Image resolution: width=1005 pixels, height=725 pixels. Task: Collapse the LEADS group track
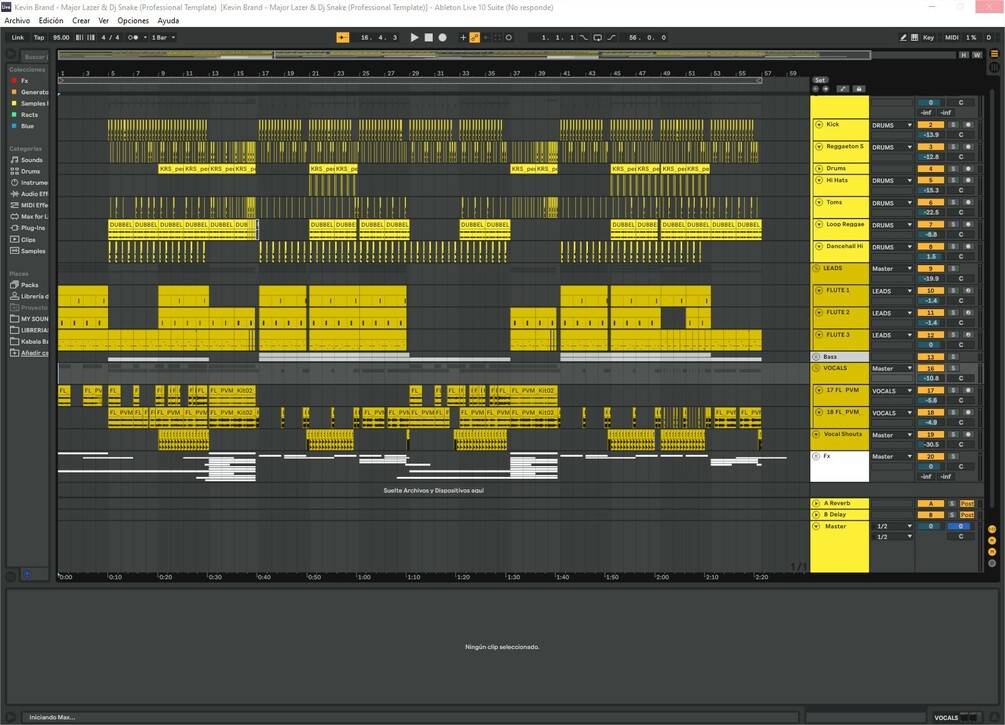(817, 268)
